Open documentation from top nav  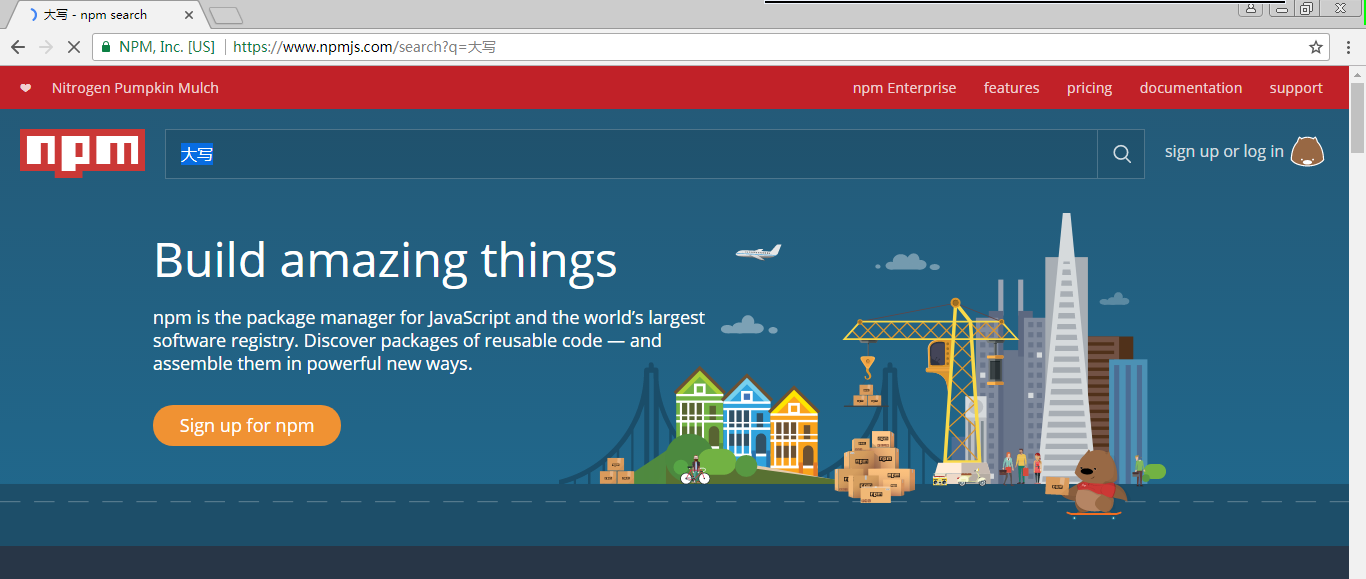point(1190,88)
